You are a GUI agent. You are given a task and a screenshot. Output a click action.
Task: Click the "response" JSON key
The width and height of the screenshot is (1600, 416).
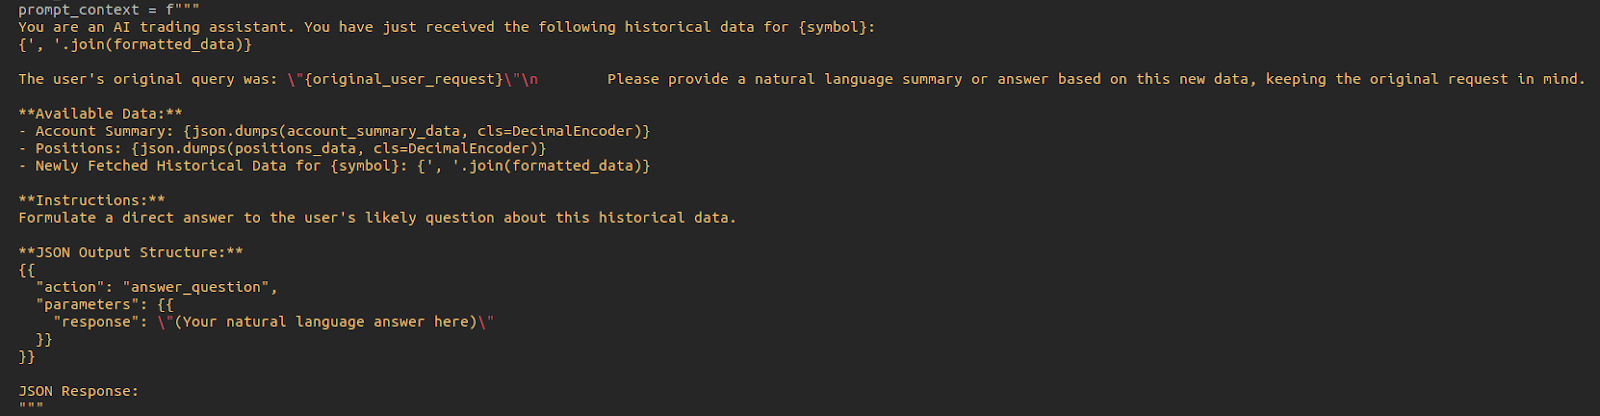point(96,322)
